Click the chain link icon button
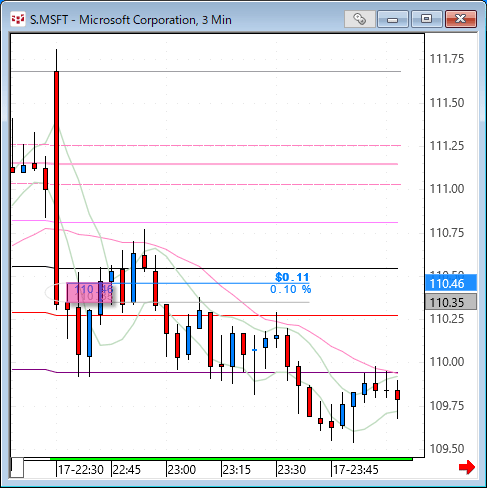This screenshot has height=488, width=487. [x=360, y=19]
